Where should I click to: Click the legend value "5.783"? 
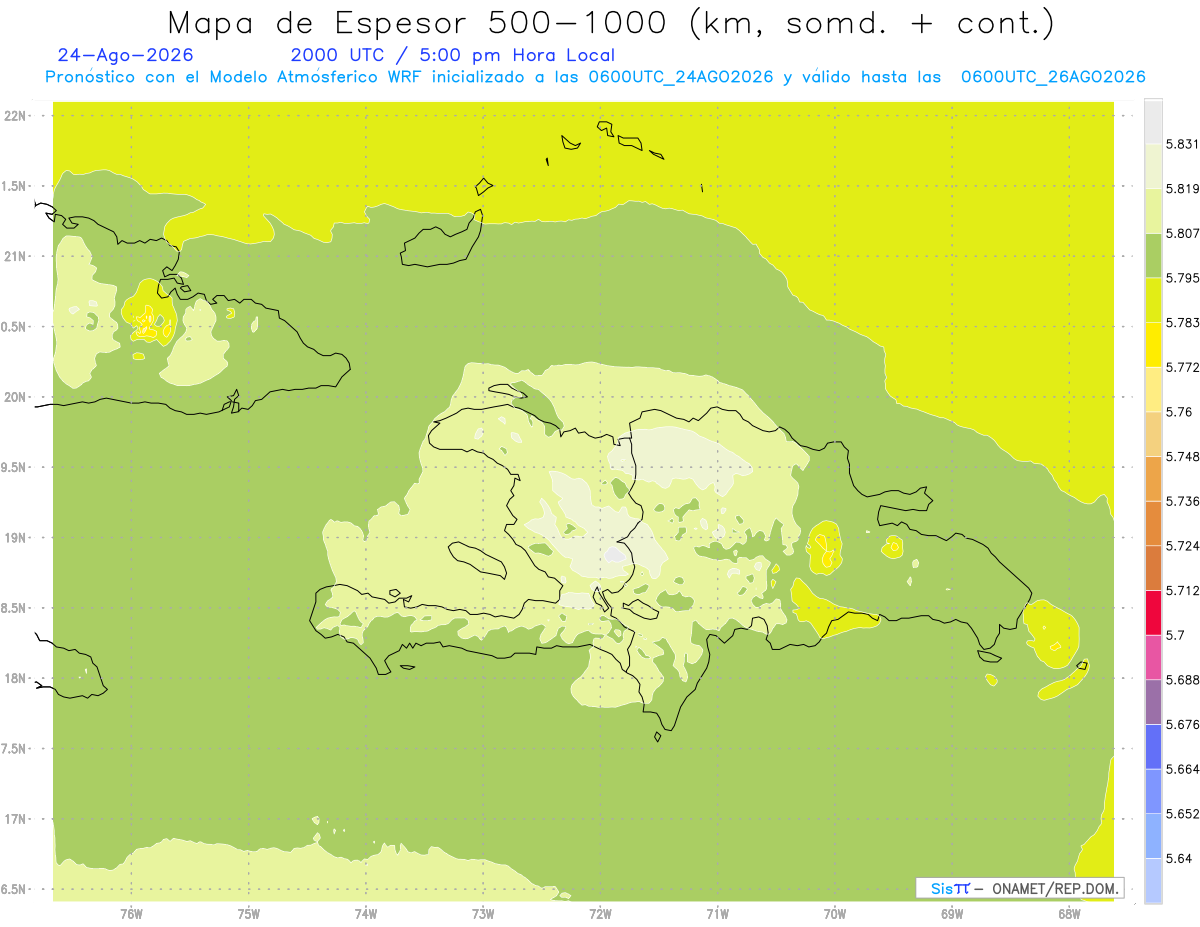click(1182, 323)
